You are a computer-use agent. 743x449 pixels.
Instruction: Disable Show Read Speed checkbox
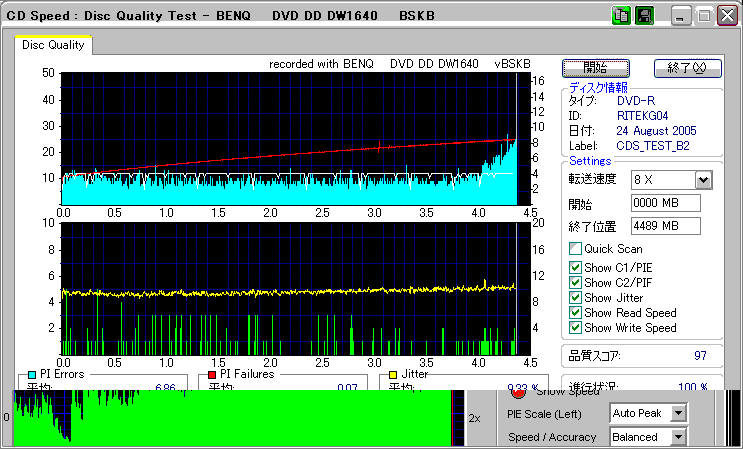click(575, 312)
